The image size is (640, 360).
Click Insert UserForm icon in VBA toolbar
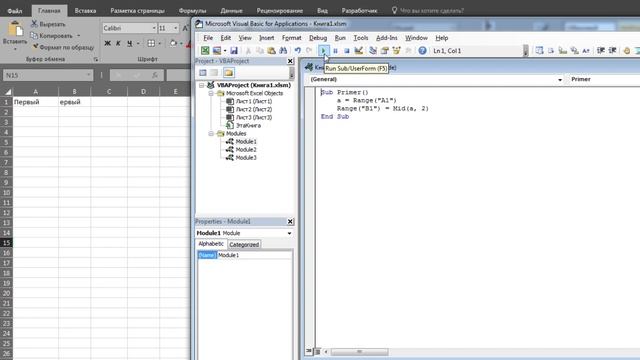click(217, 51)
